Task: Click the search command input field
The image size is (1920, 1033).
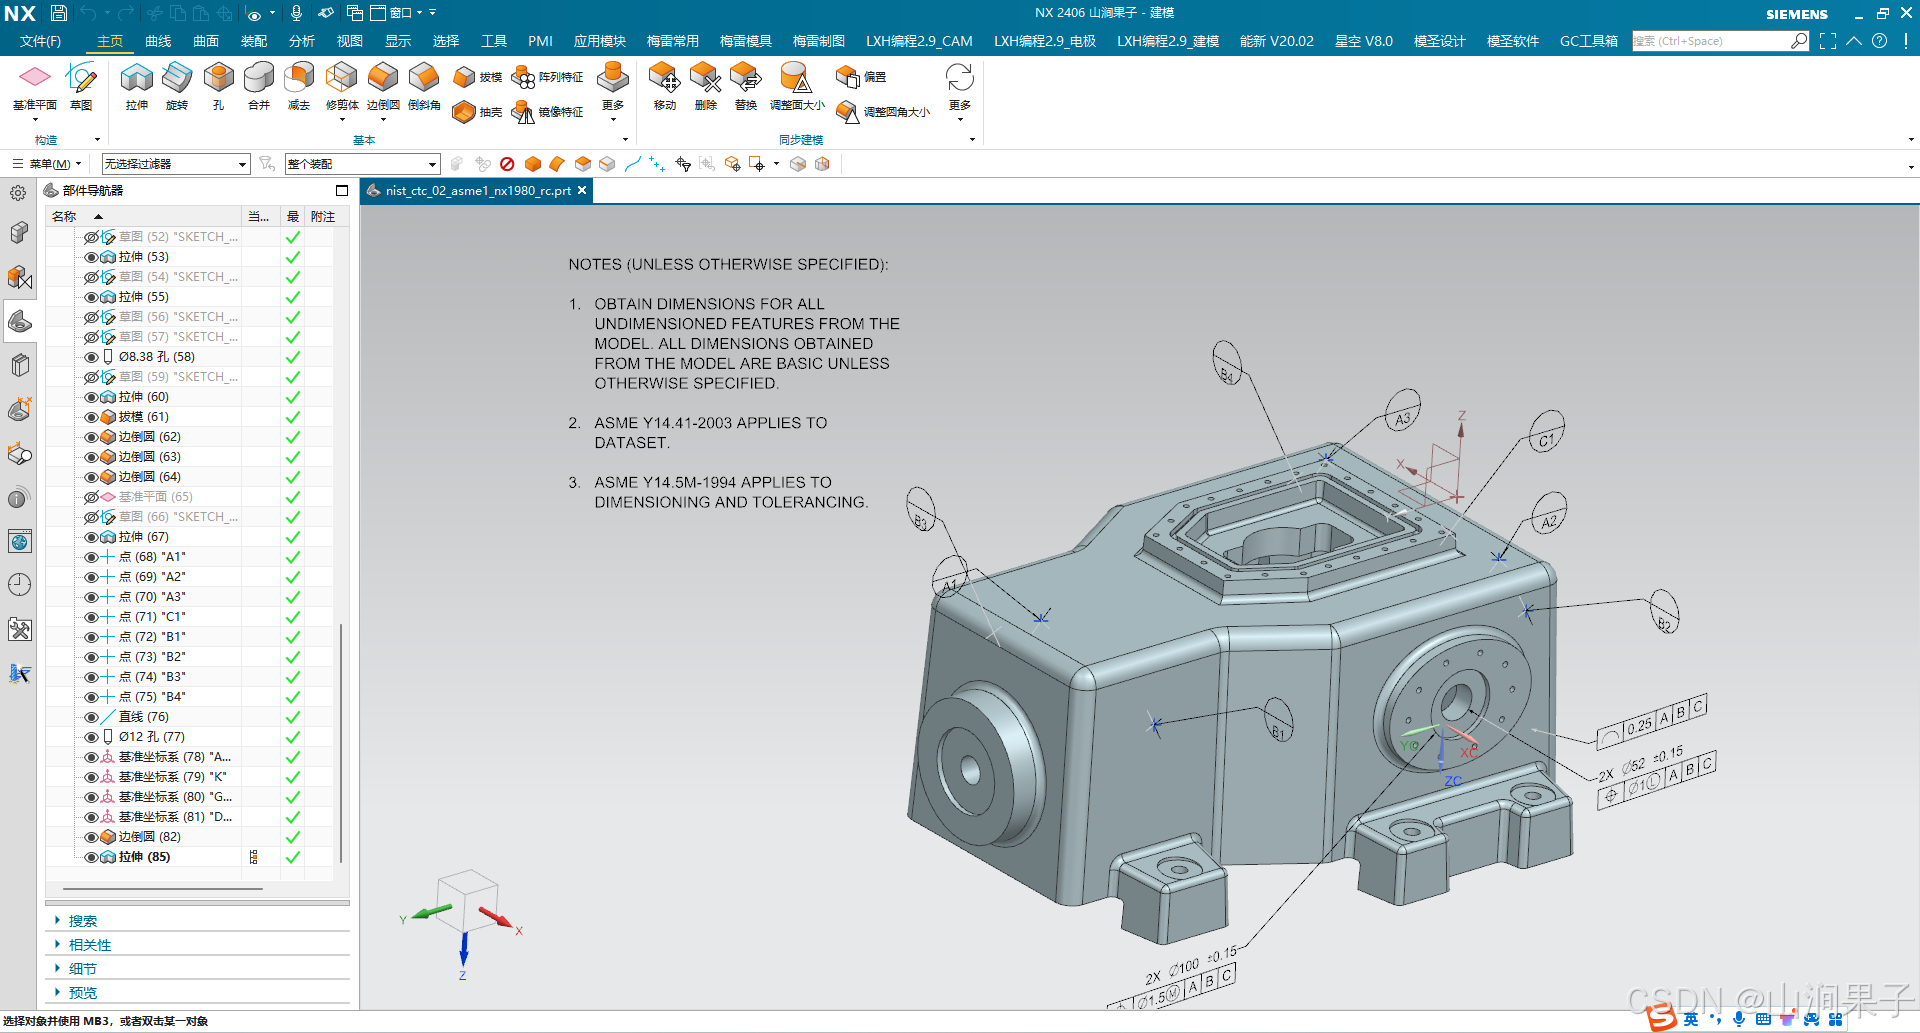Action: coord(1712,41)
